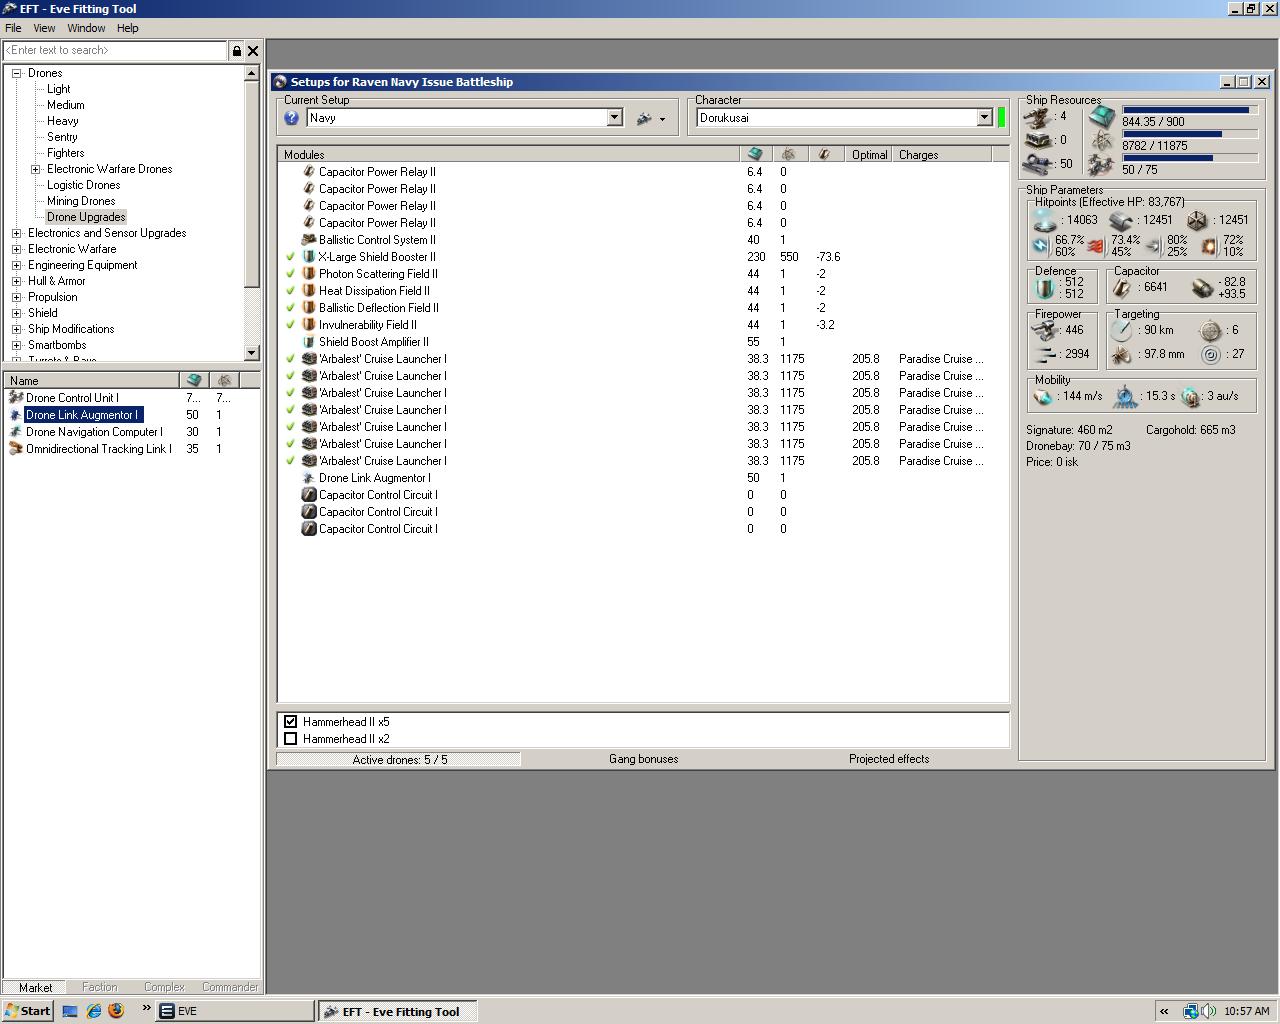Switch to the Complex tab
1280x1024 pixels.
[164, 987]
